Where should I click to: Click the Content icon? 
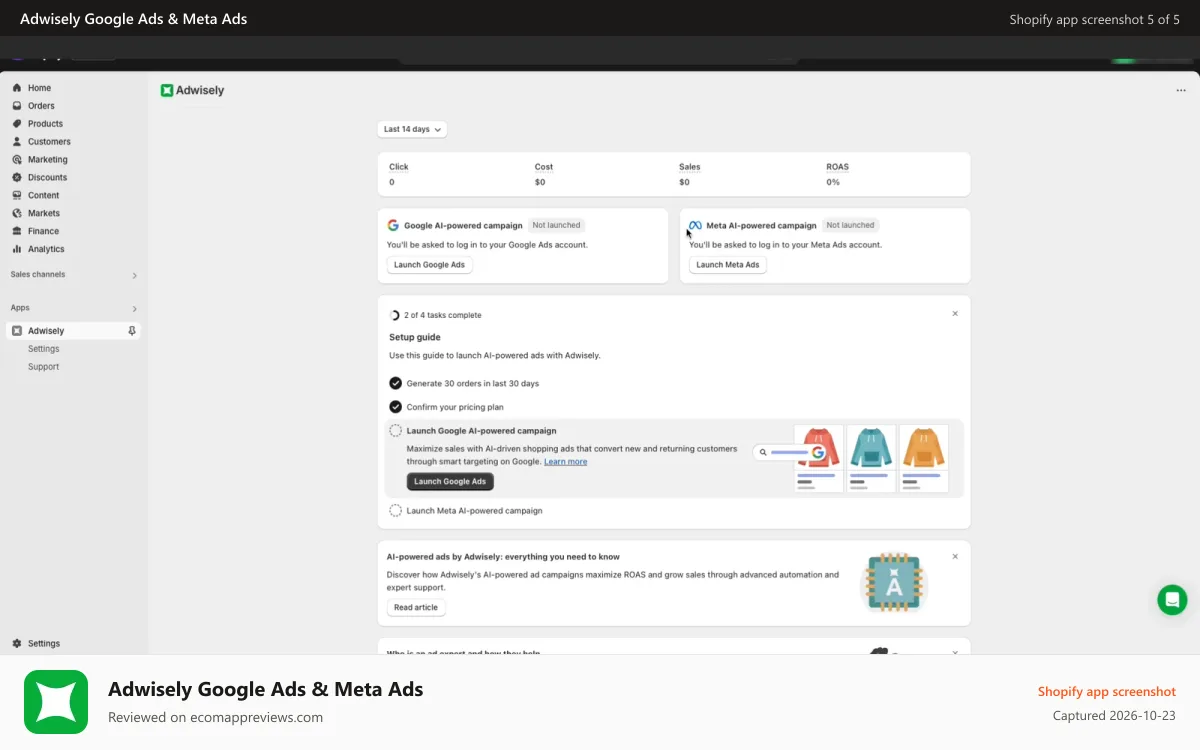tap(17, 196)
